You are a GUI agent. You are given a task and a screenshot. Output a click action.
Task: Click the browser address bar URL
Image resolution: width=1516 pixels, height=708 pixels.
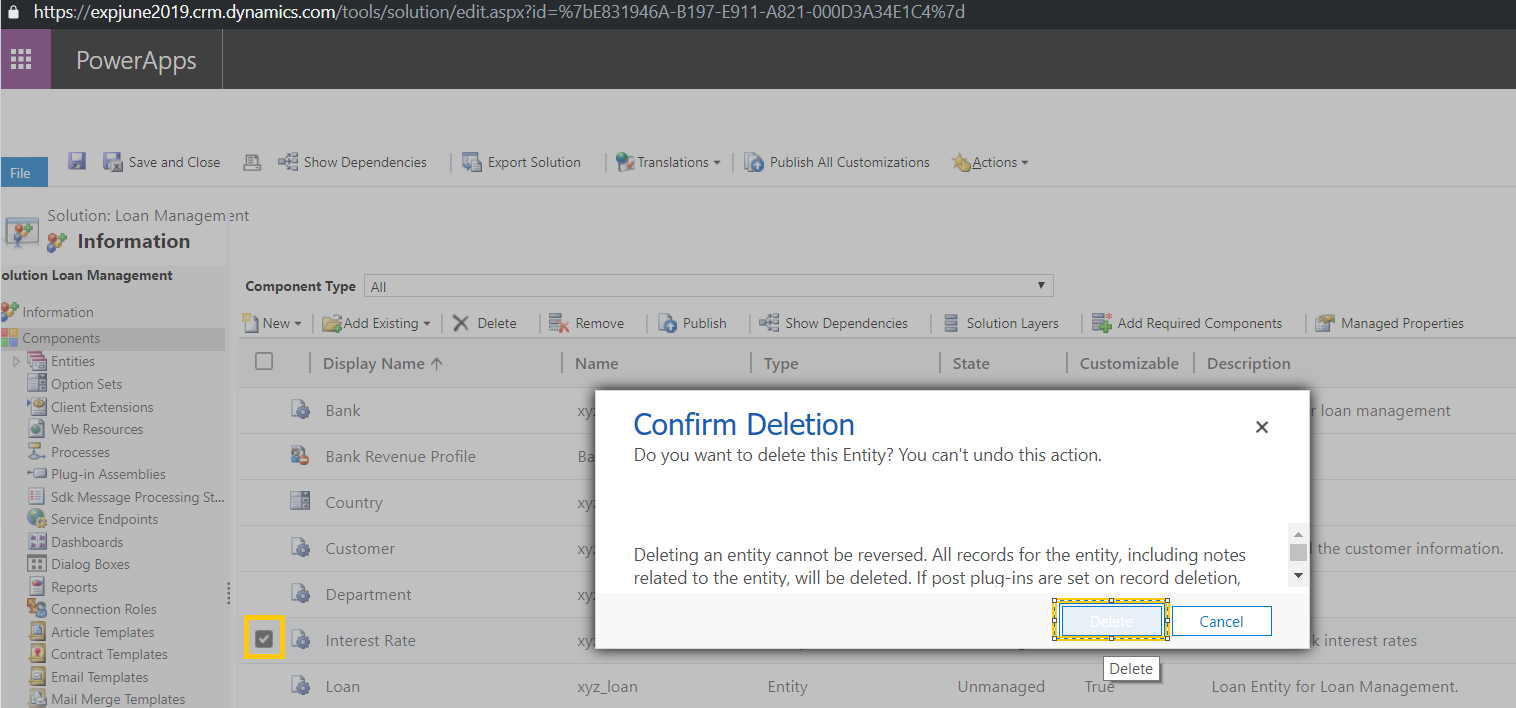click(499, 13)
